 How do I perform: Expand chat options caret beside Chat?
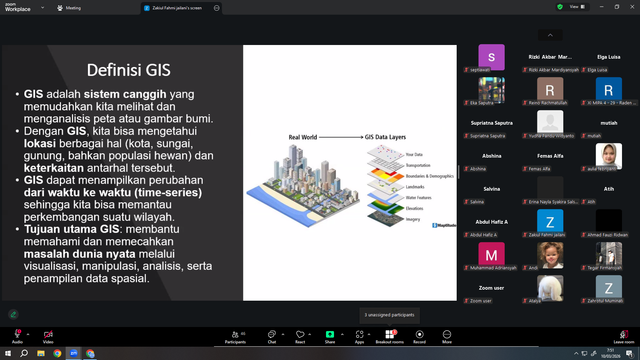point(283,334)
